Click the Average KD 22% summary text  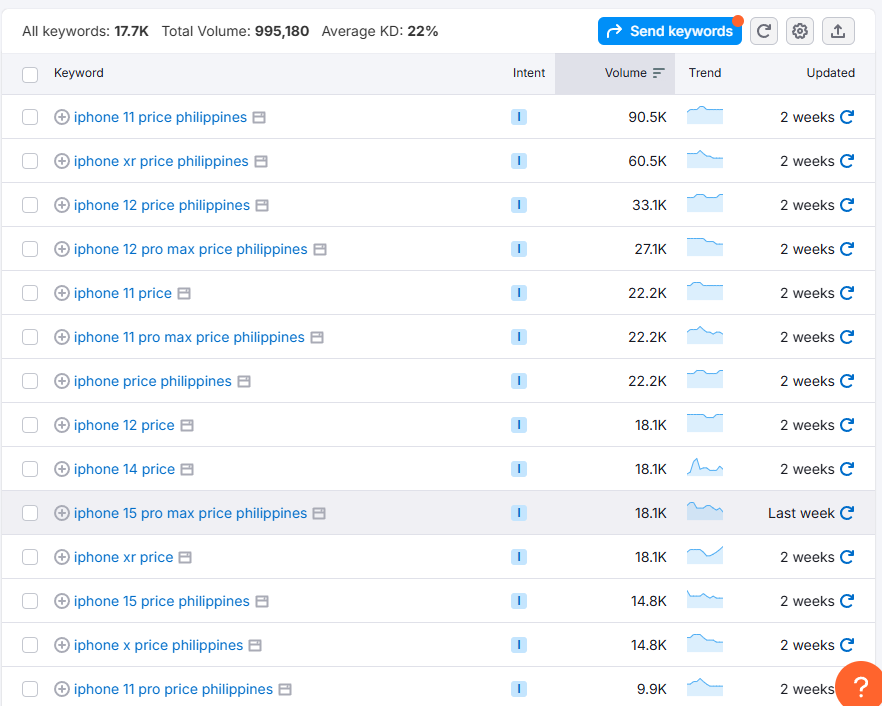(380, 32)
